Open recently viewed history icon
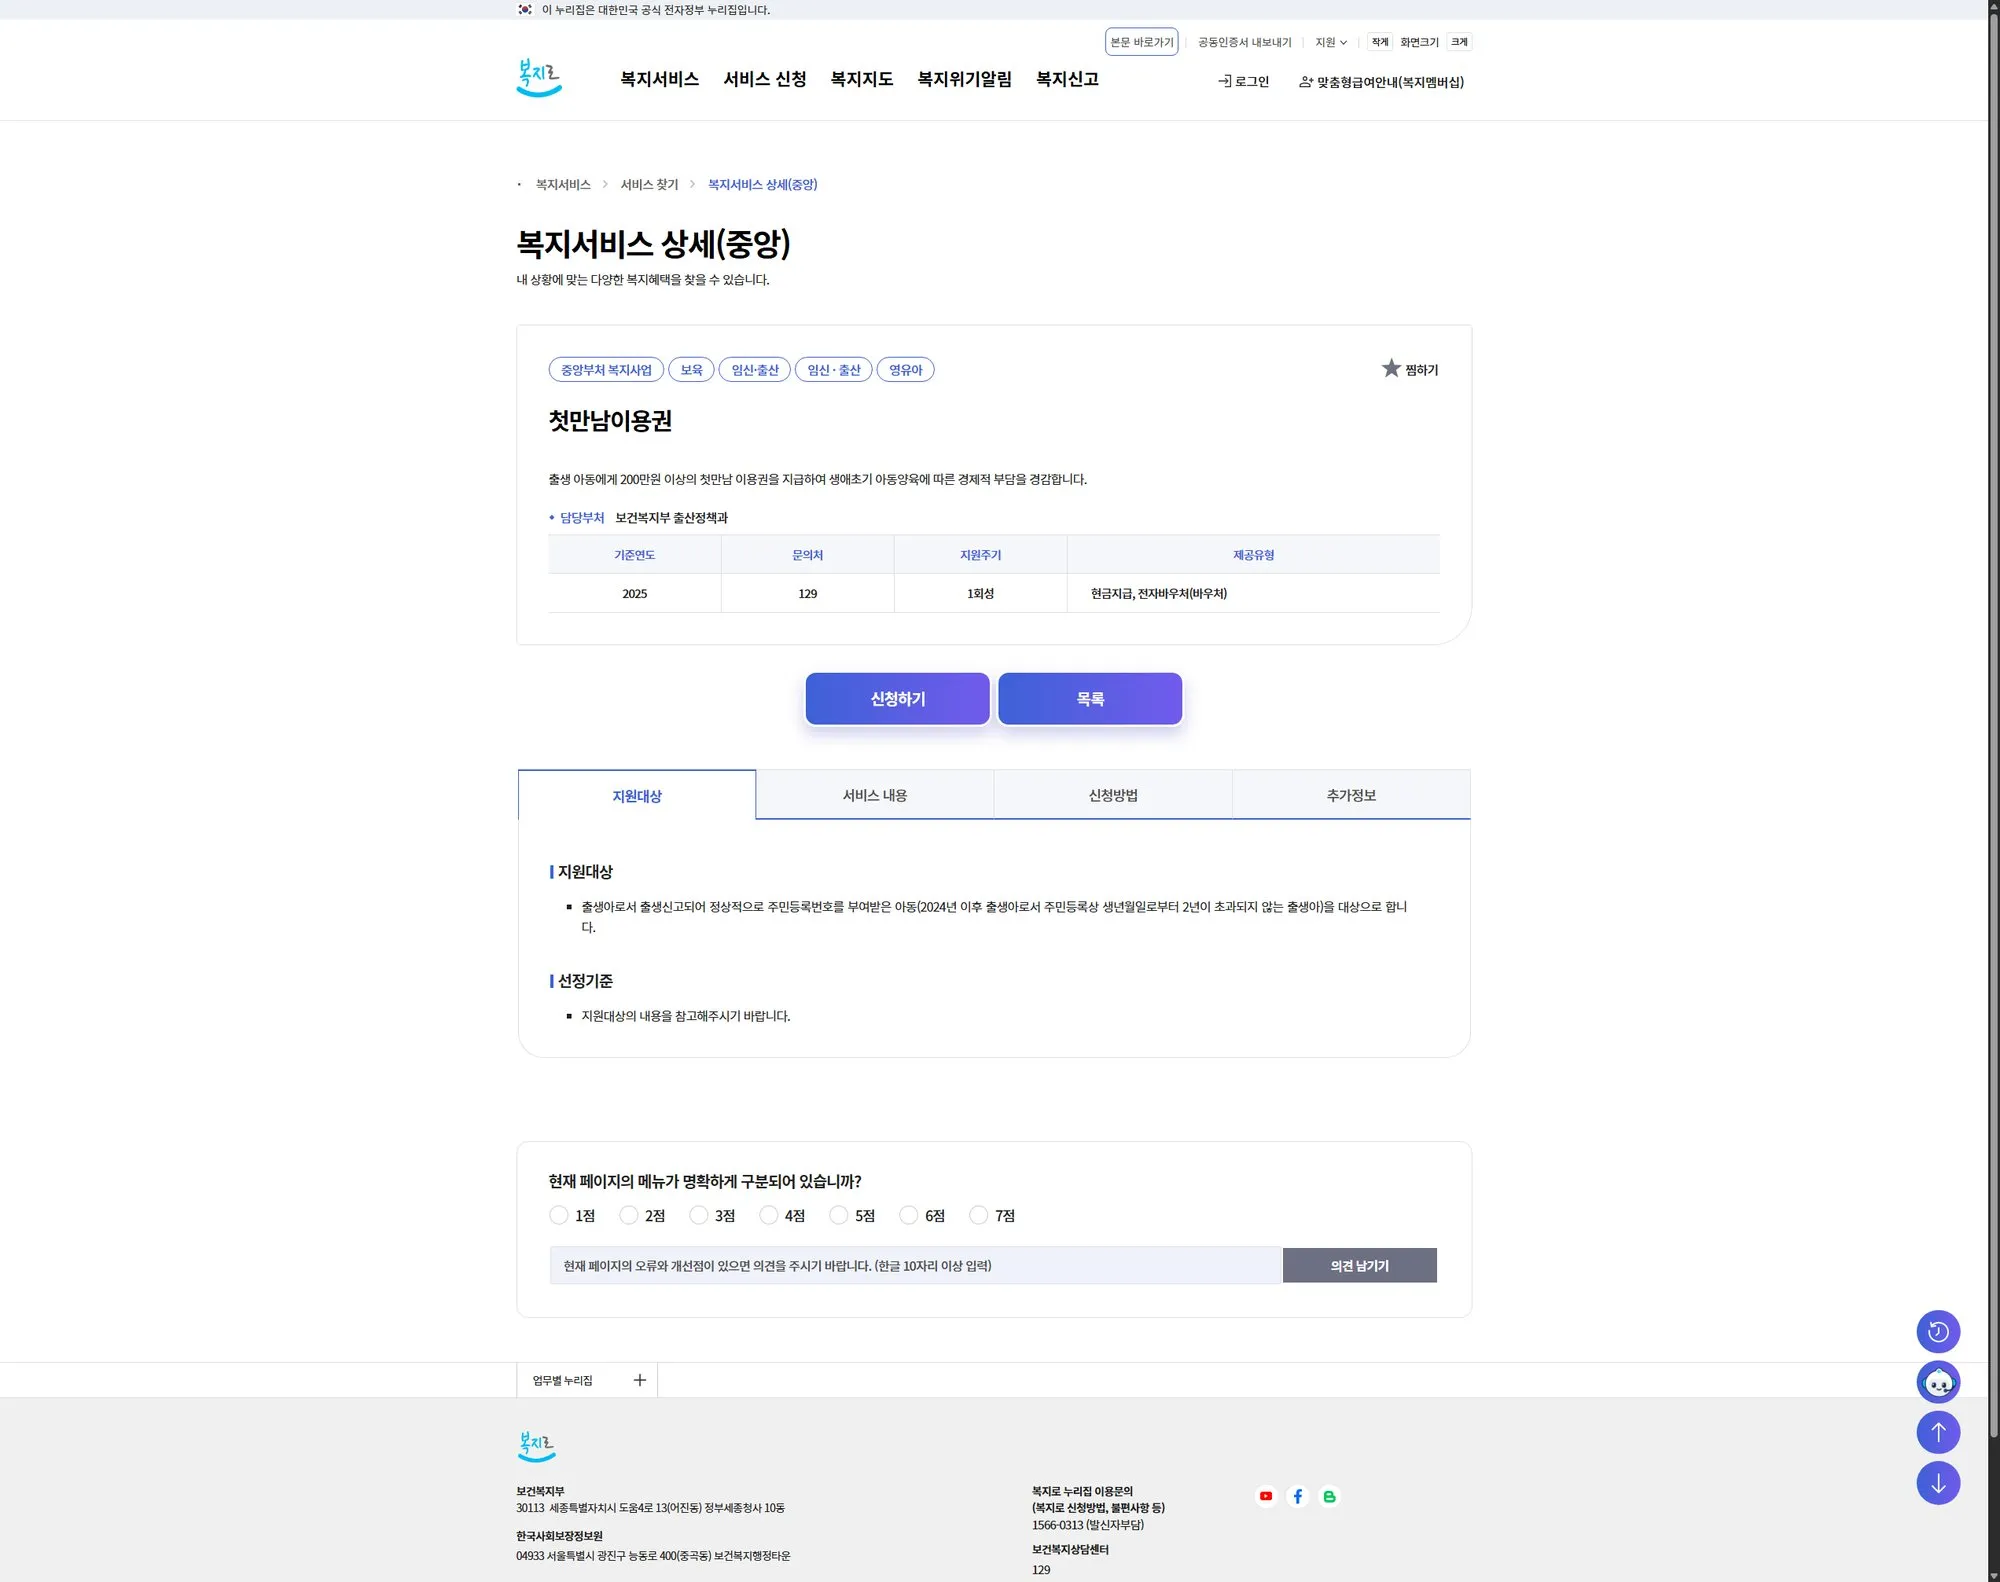Viewport: 2000px width, 1582px height. coord(1937,1331)
